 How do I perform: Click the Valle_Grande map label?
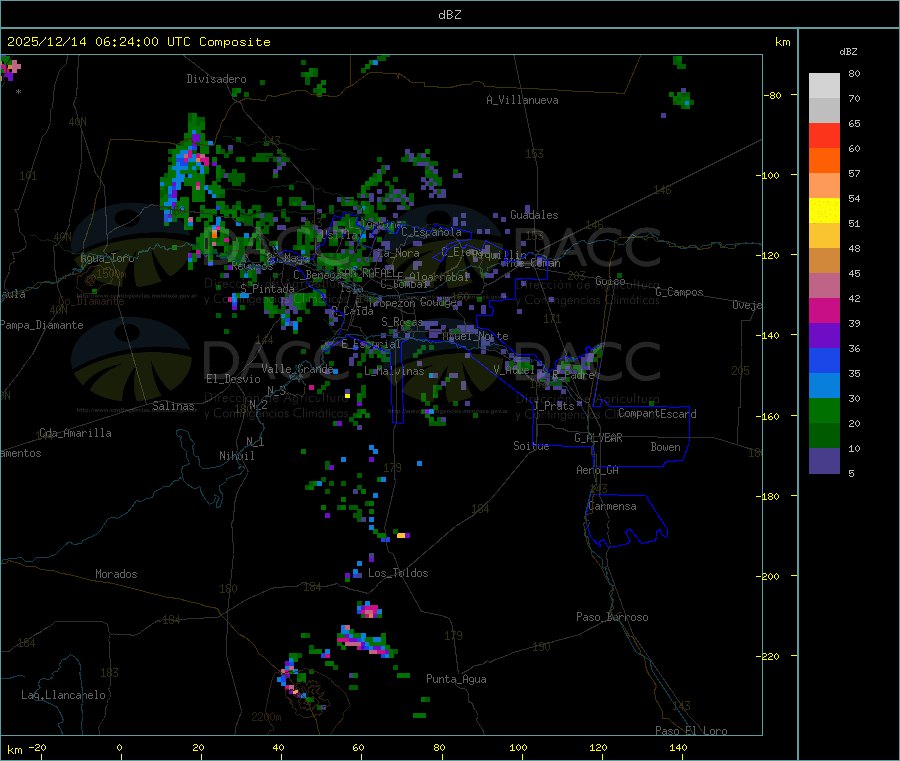(297, 369)
